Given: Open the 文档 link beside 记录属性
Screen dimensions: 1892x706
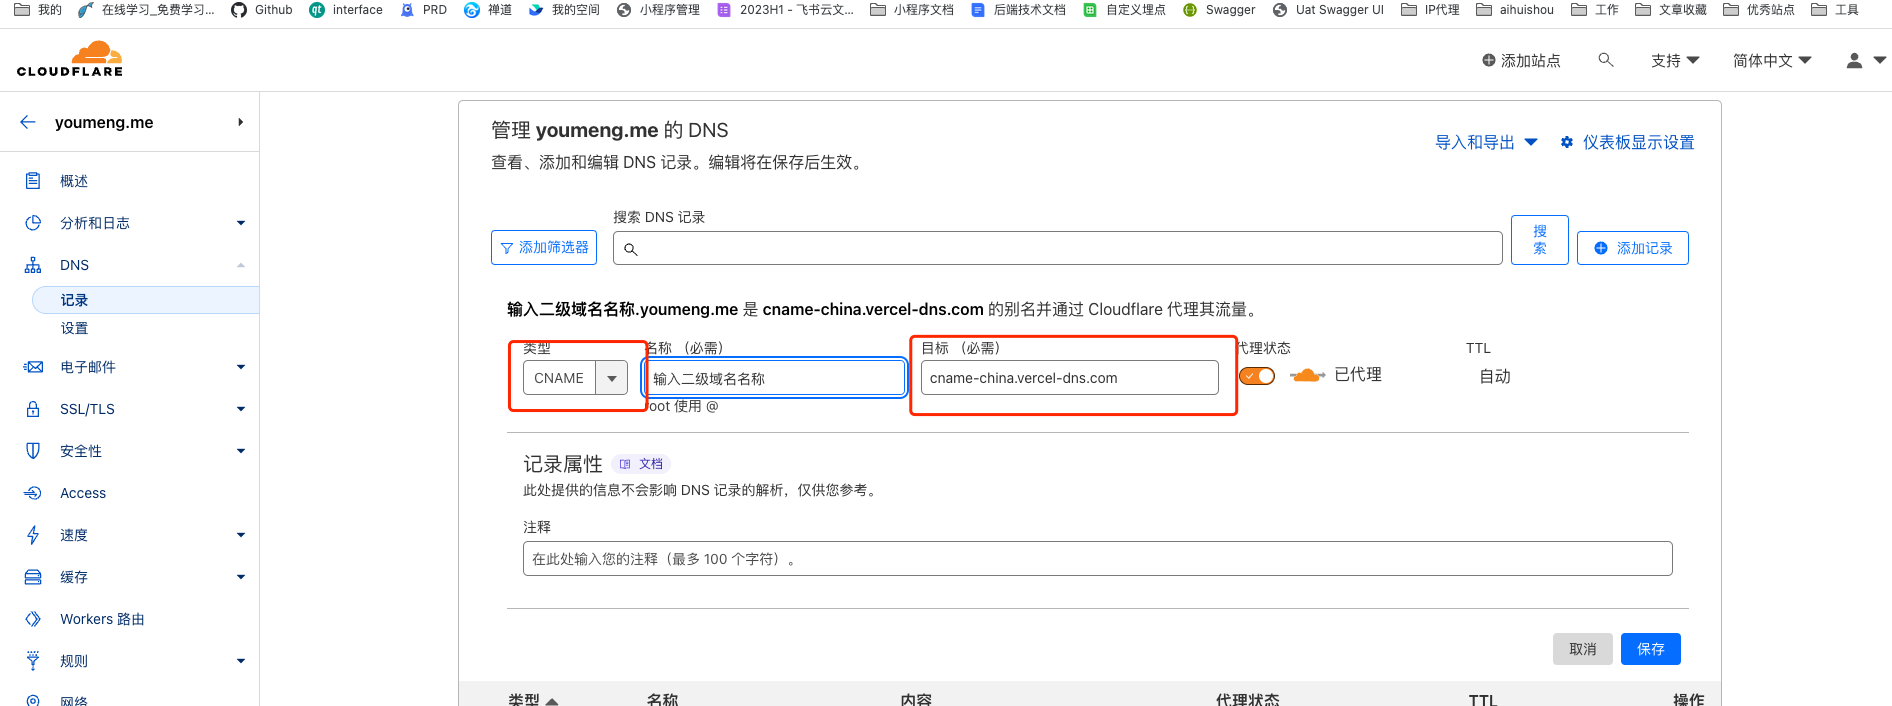Looking at the screenshot, I should tap(641, 464).
